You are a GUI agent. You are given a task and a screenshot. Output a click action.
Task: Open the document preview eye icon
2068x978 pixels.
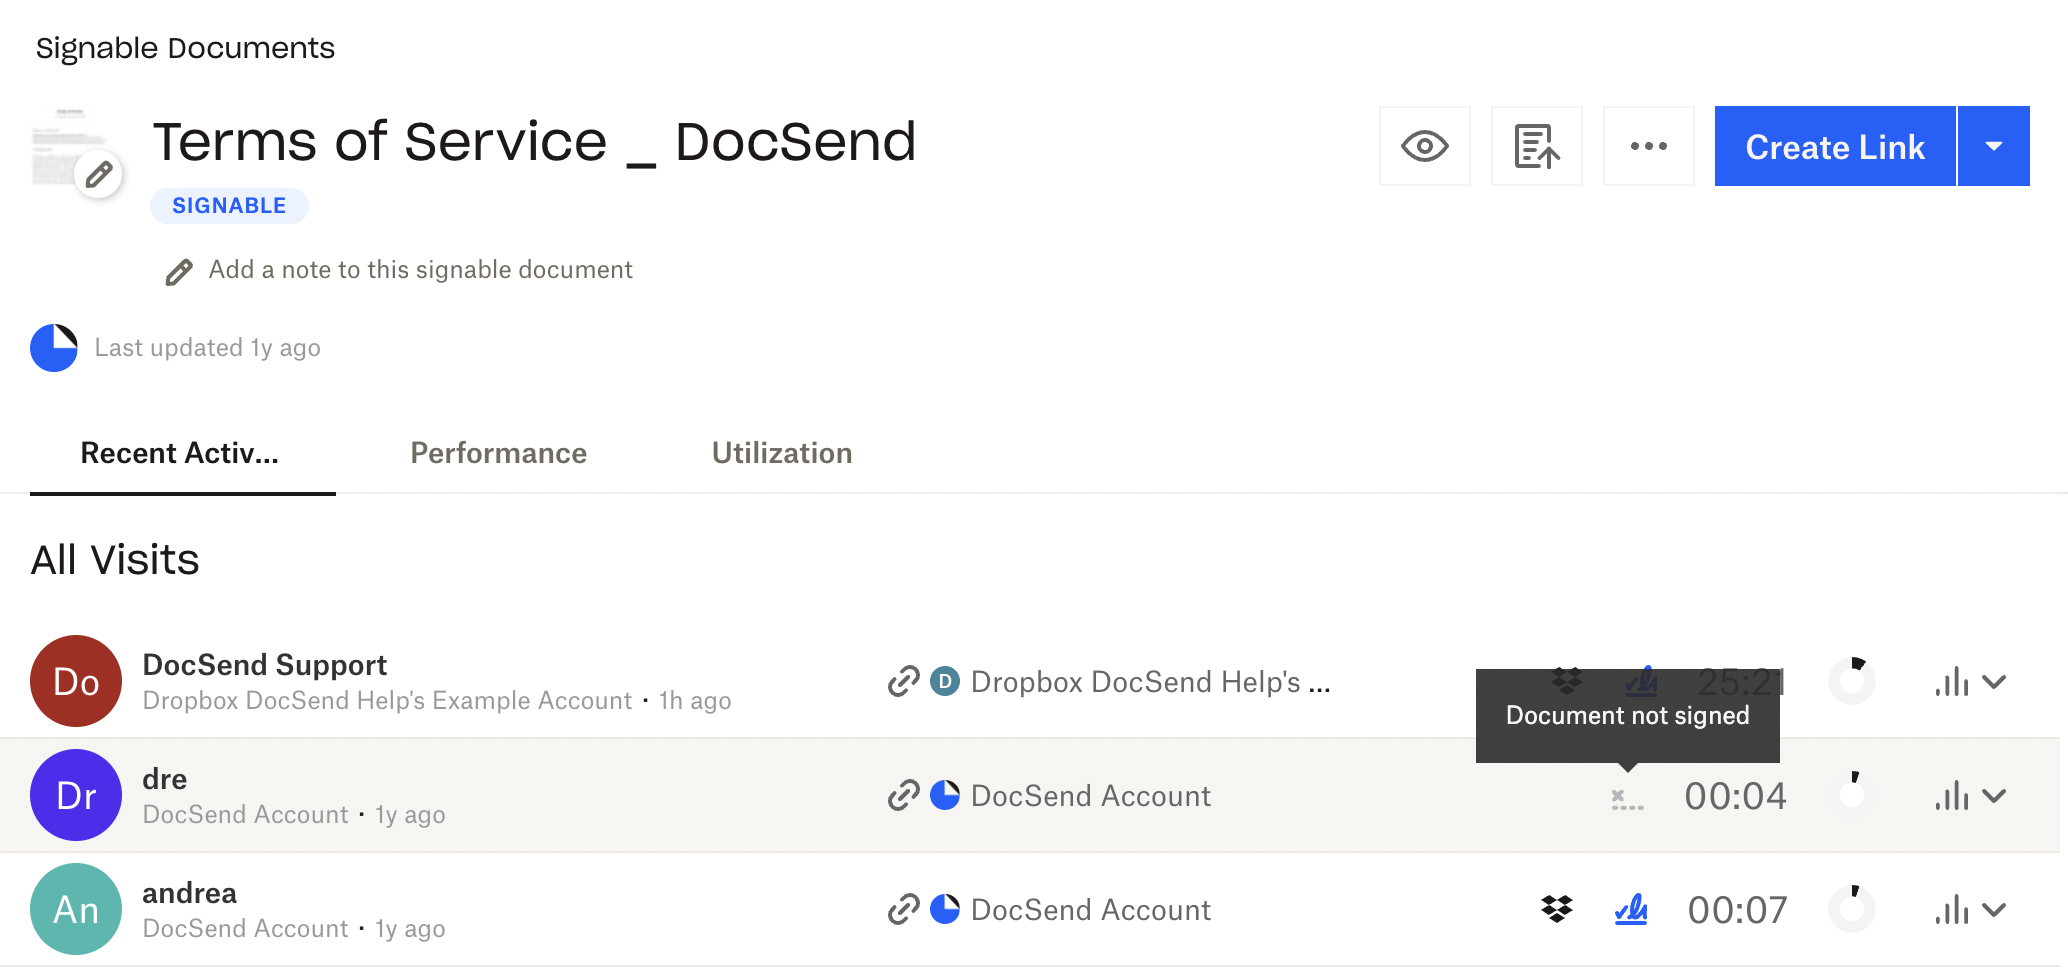click(x=1424, y=146)
